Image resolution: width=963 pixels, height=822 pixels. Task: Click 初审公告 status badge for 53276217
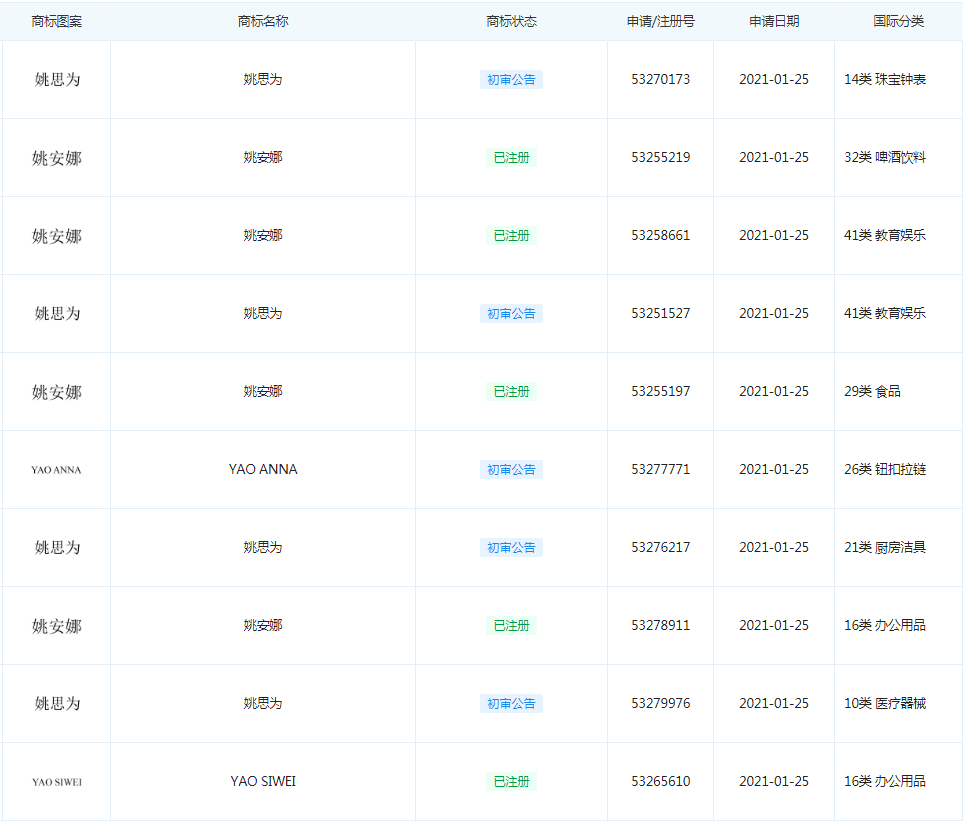tap(511, 548)
